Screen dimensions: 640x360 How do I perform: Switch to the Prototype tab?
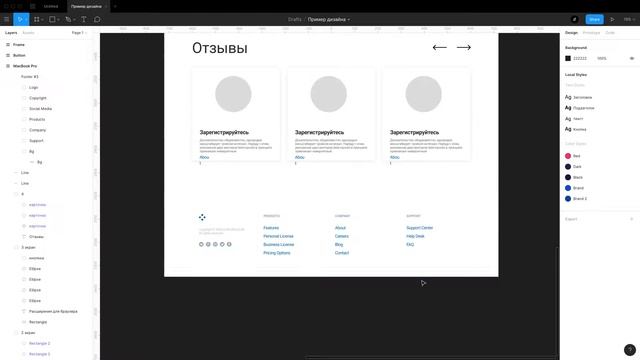[x=591, y=33]
